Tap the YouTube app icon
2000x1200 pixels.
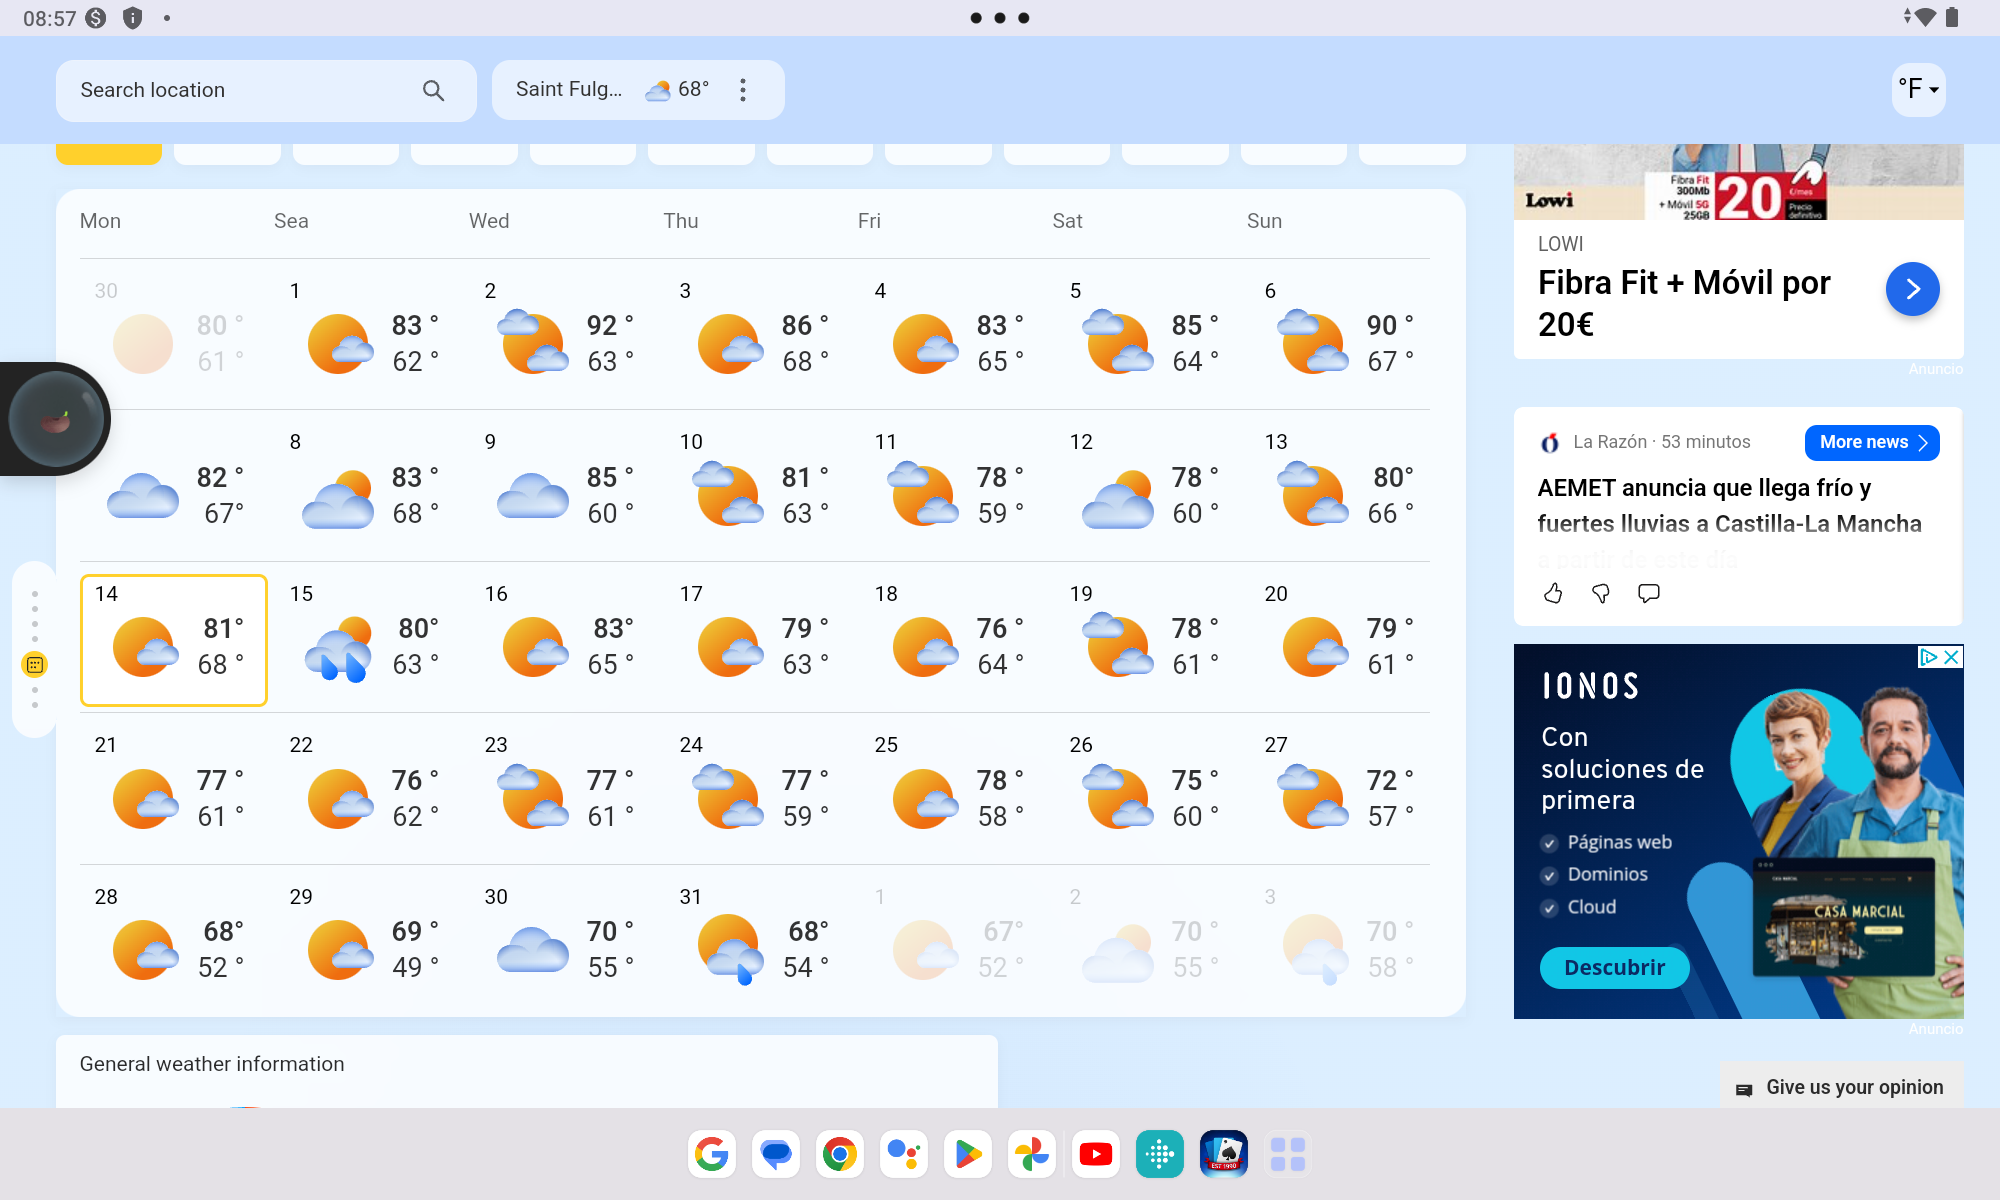(1094, 1153)
